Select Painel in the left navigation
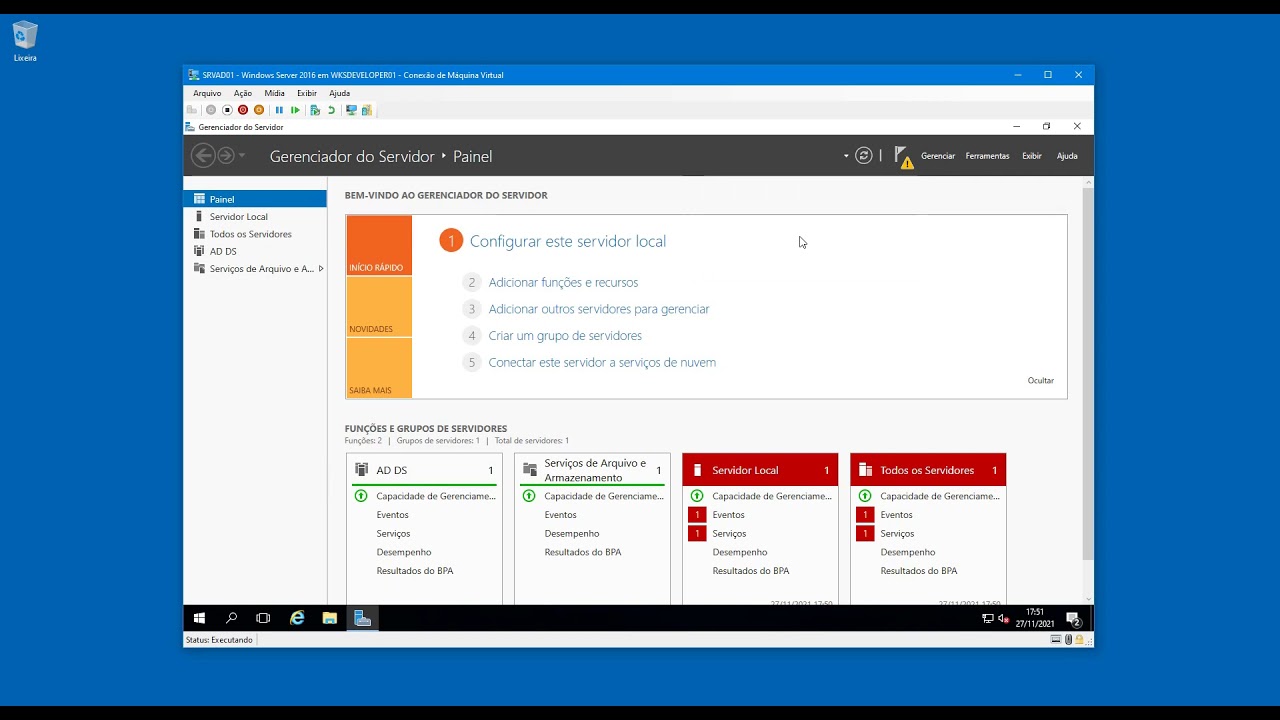The image size is (1280, 720). click(x=255, y=199)
